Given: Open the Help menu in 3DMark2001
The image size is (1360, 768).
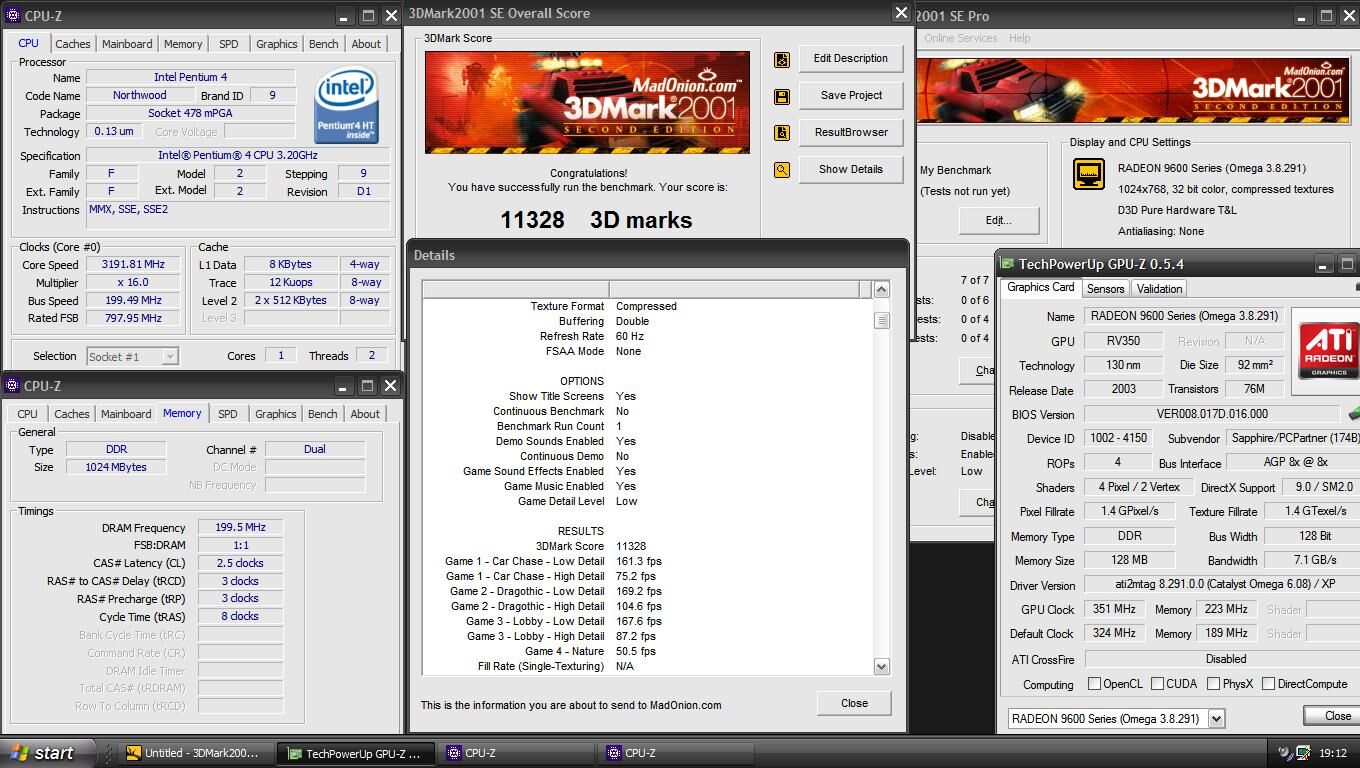Looking at the screenshot, I should [x=1020, y=38].
